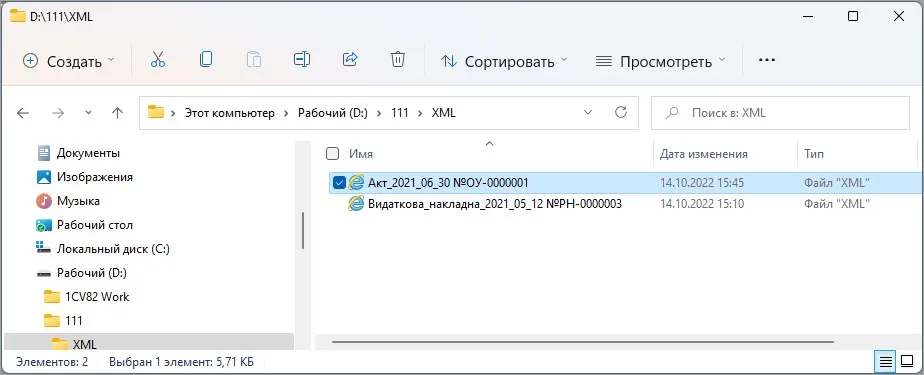Maximize the Explorer window

coord(853,17)
